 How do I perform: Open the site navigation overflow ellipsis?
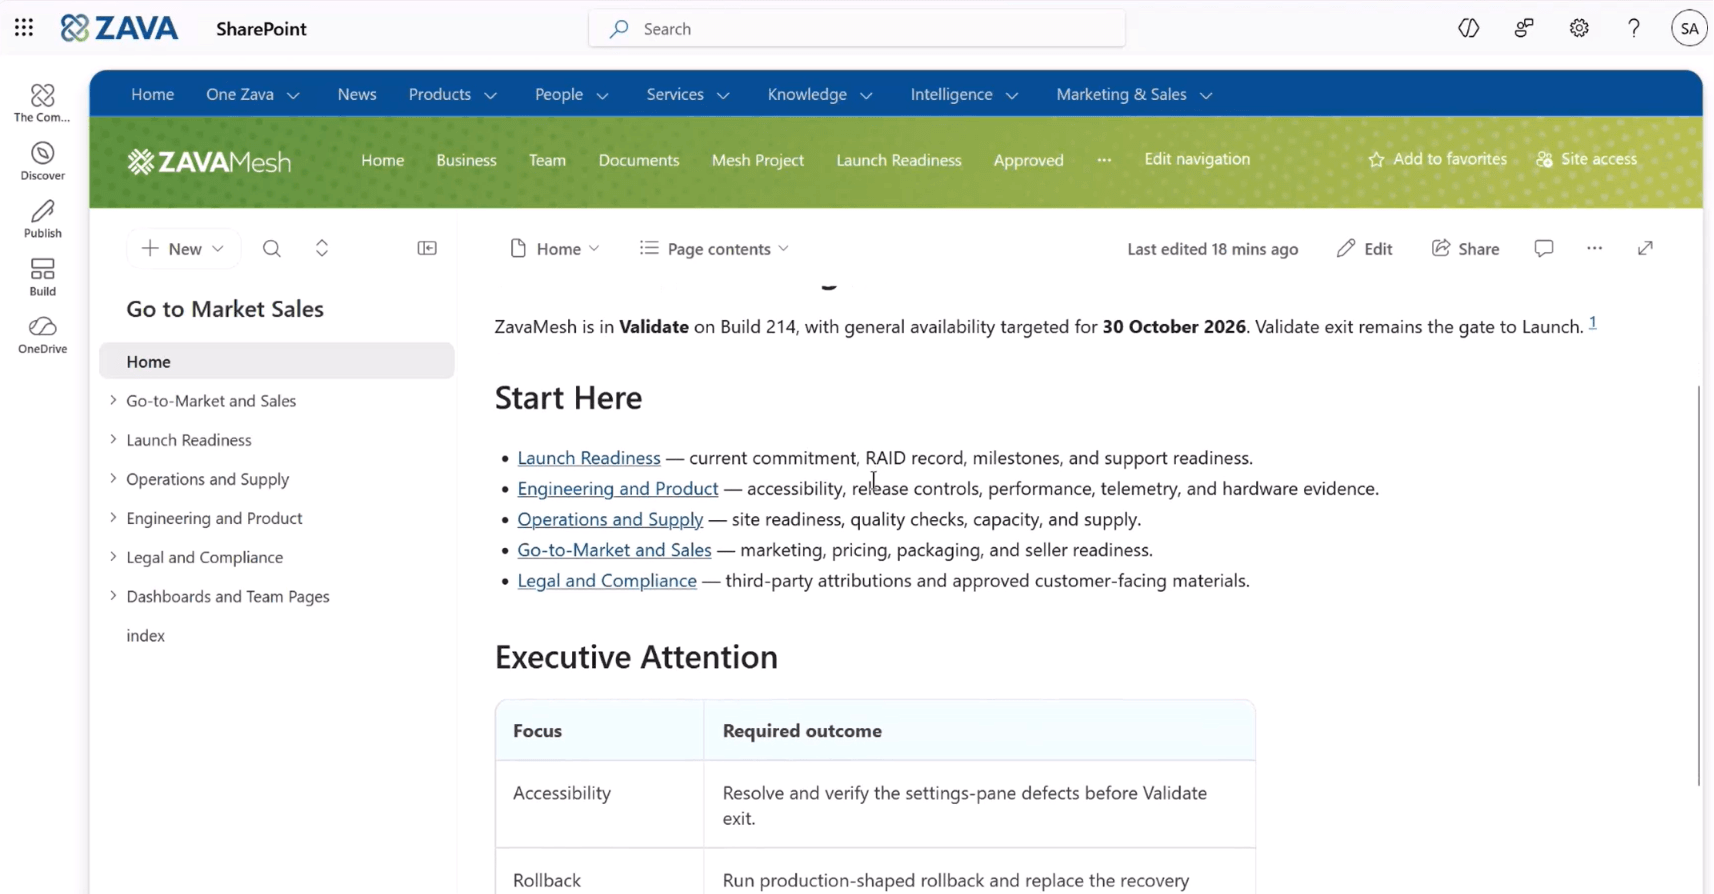coord(1104,160)
